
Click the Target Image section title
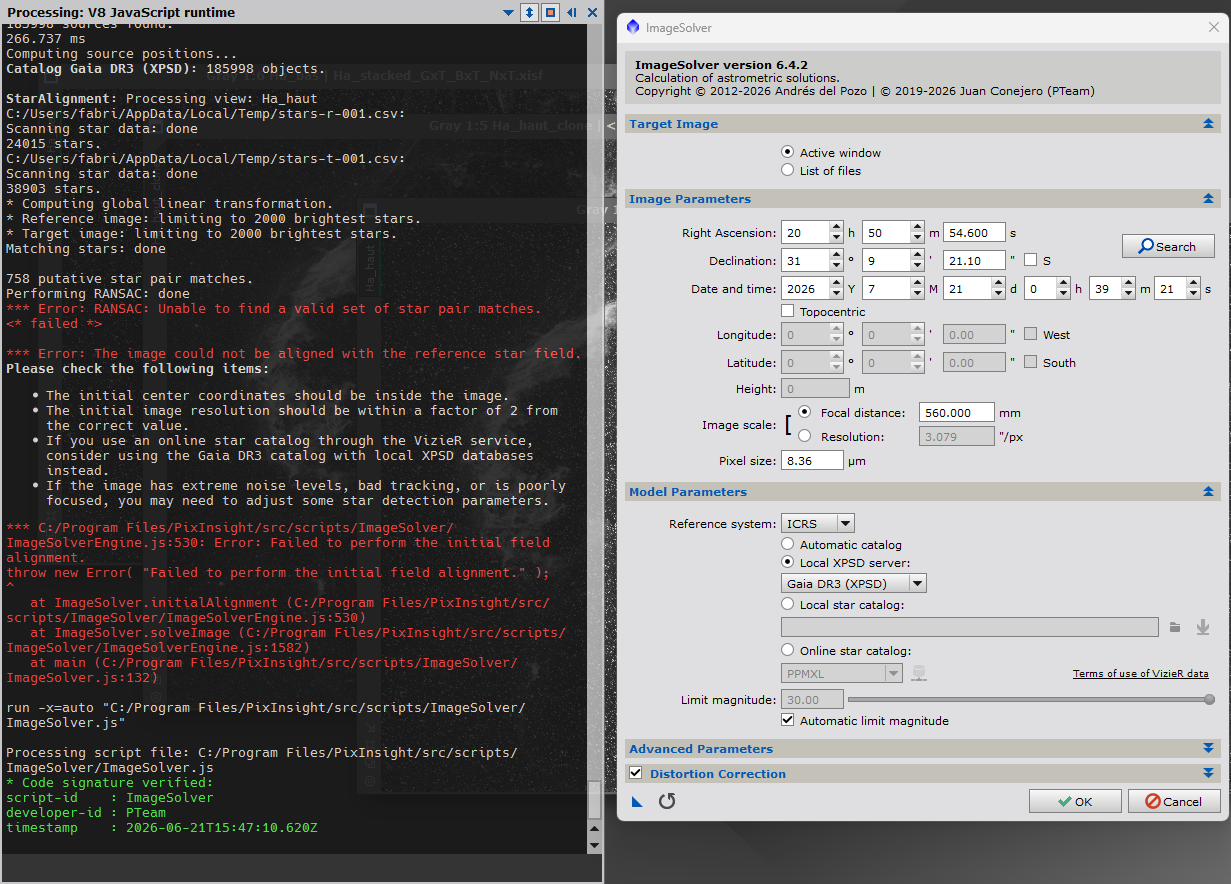click(673, 124)
